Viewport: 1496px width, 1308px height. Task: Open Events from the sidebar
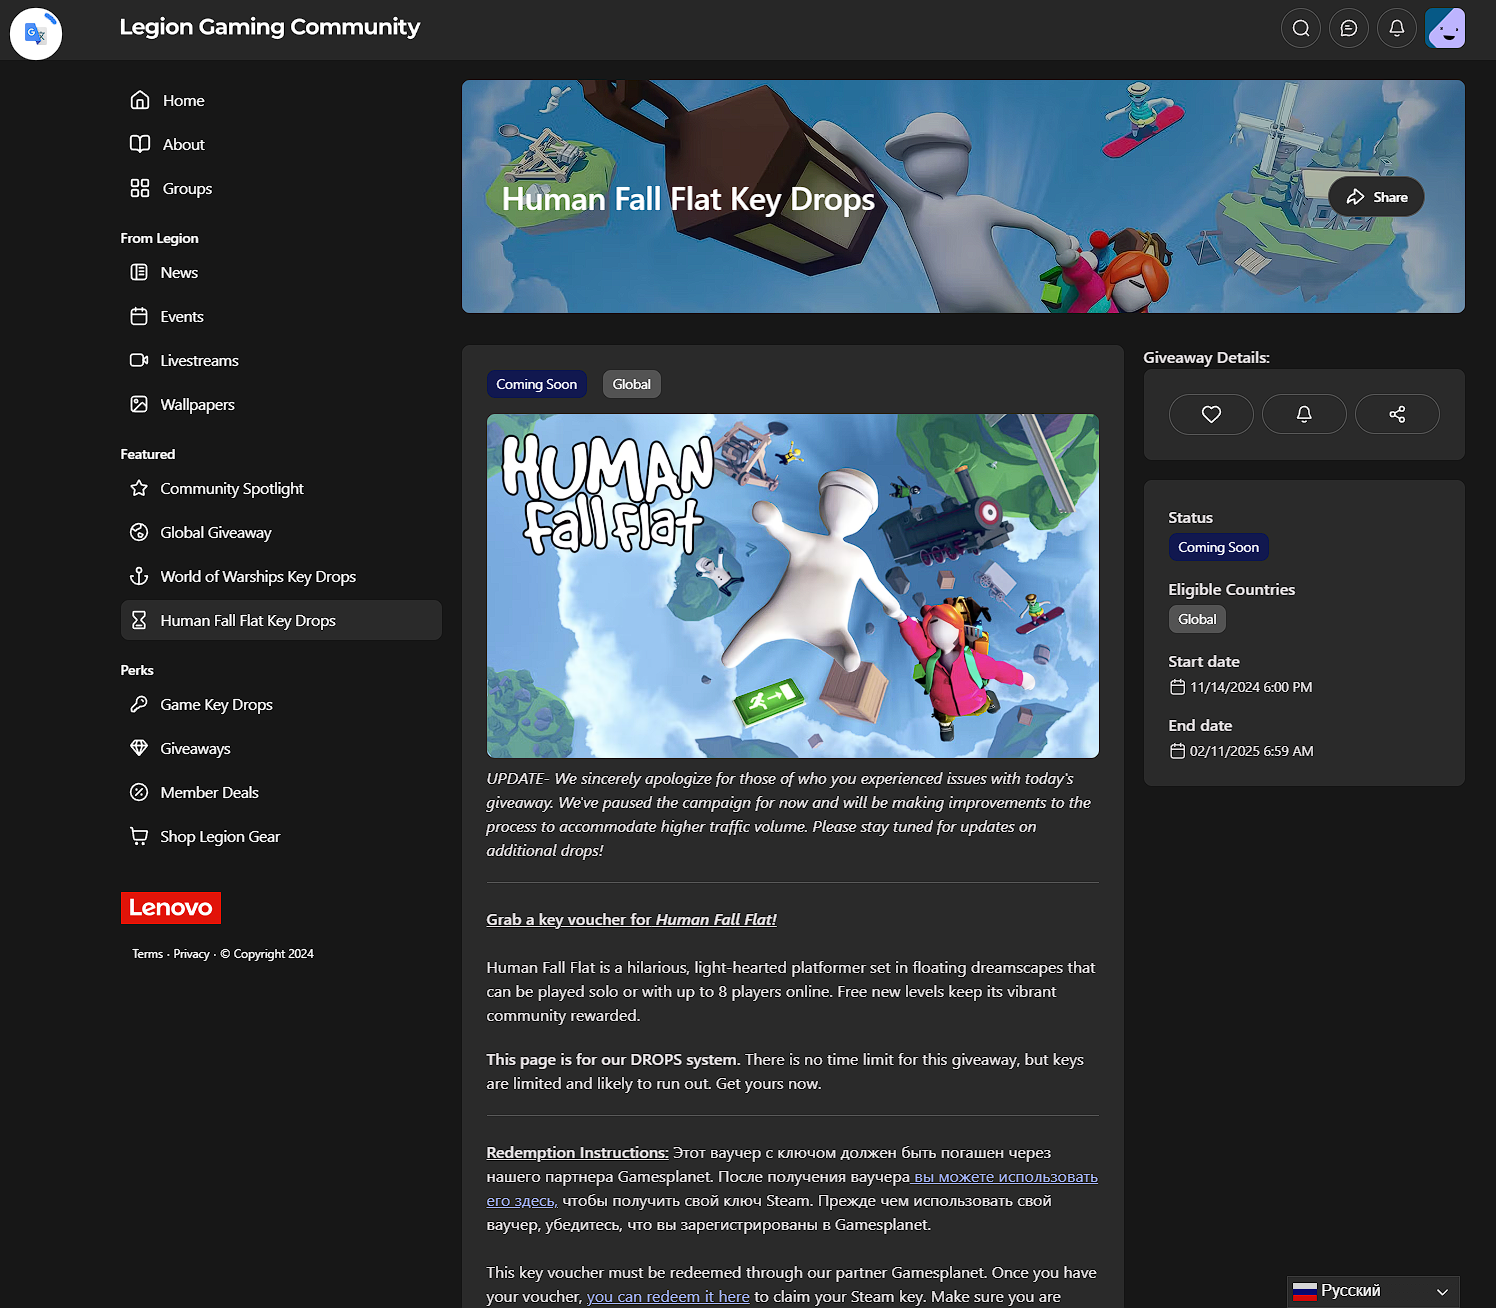click(281, 316)
